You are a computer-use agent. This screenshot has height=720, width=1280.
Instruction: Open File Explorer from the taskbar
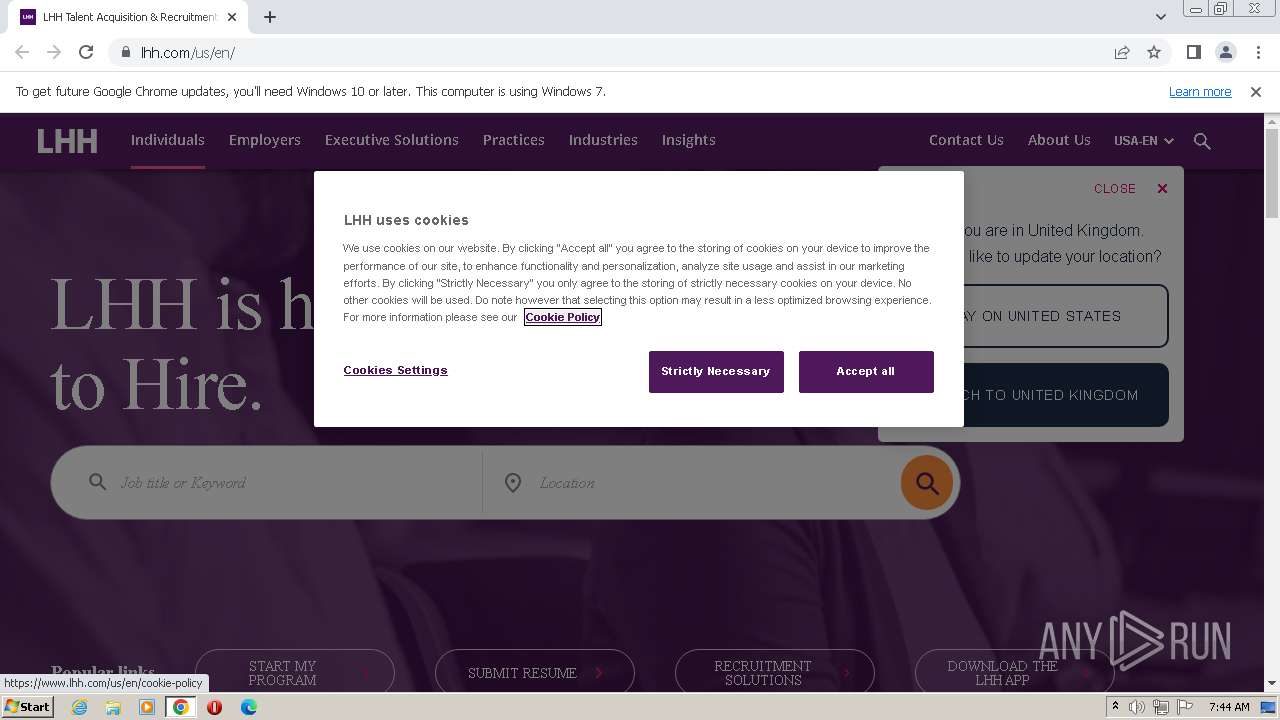[x=113, y=707]
